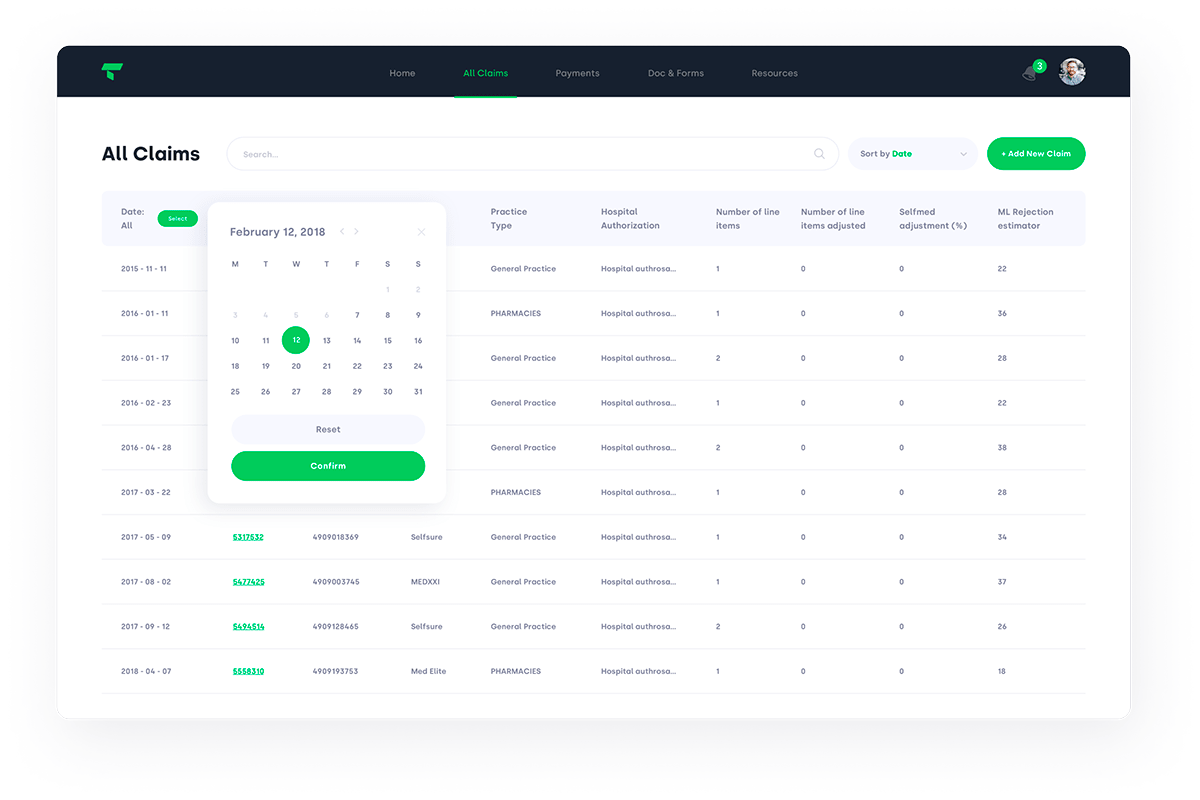This screenshot has height=800, width=1200.
Task: Click the All Claims page heading
Action: [x=151, y=154]
